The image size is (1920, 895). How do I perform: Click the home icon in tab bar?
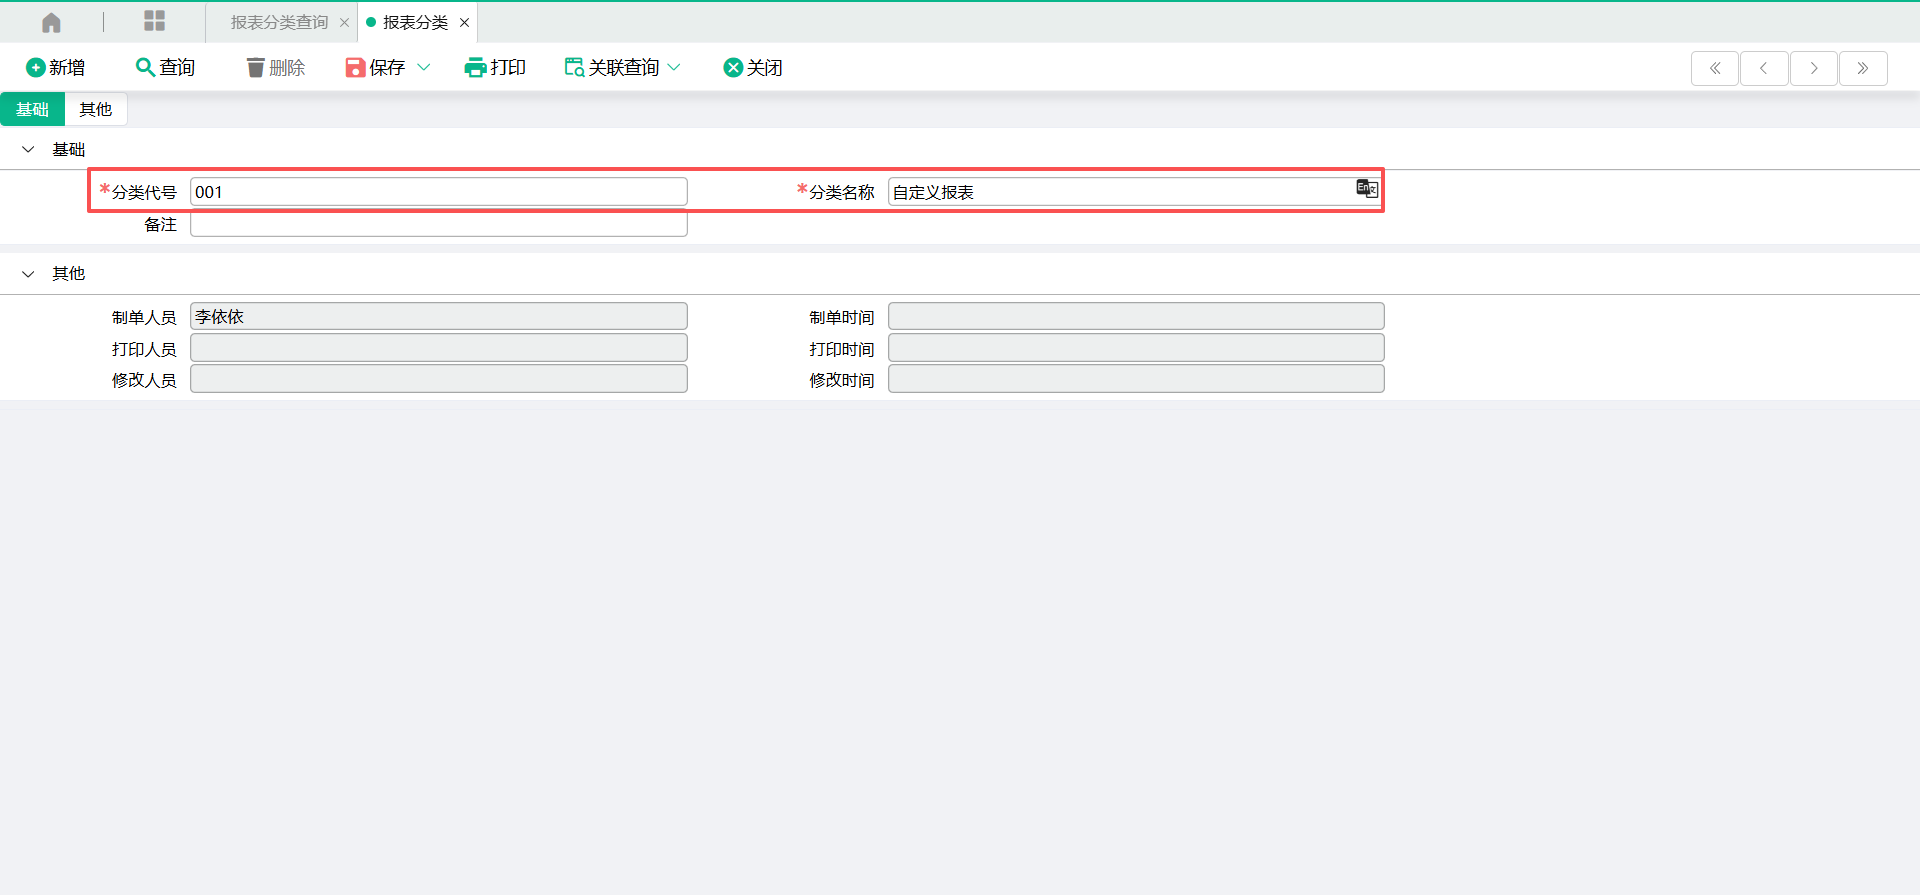click(x=51, y=22)
